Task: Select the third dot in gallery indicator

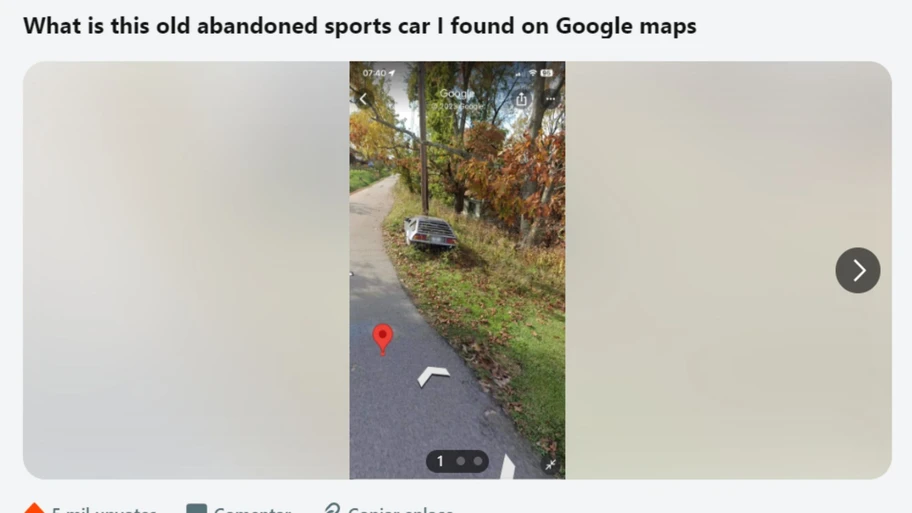Action: pyautogui.click(x=478, y=461)
